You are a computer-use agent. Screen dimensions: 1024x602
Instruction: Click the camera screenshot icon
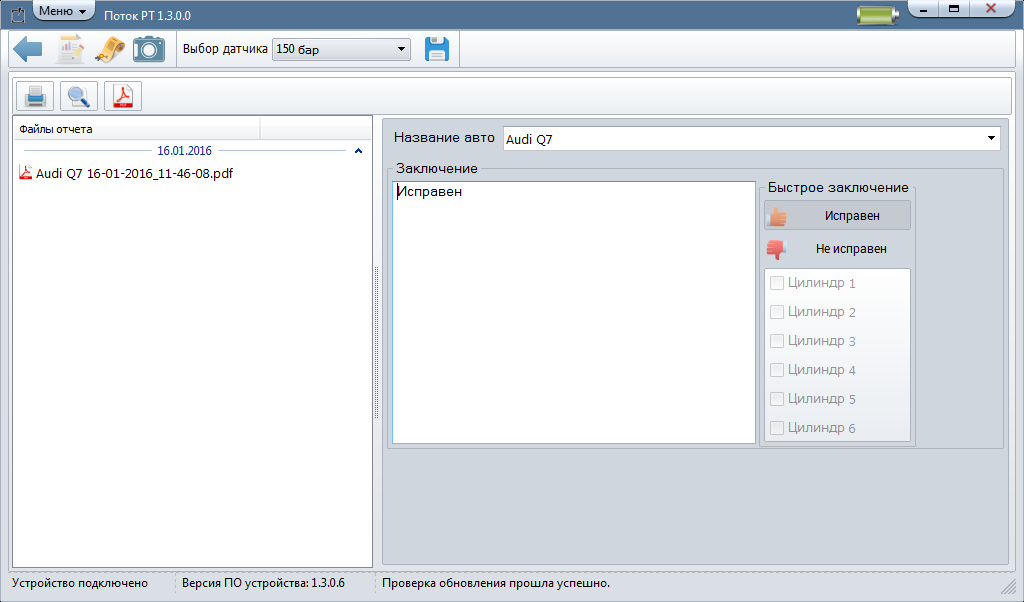click(149, 49)
